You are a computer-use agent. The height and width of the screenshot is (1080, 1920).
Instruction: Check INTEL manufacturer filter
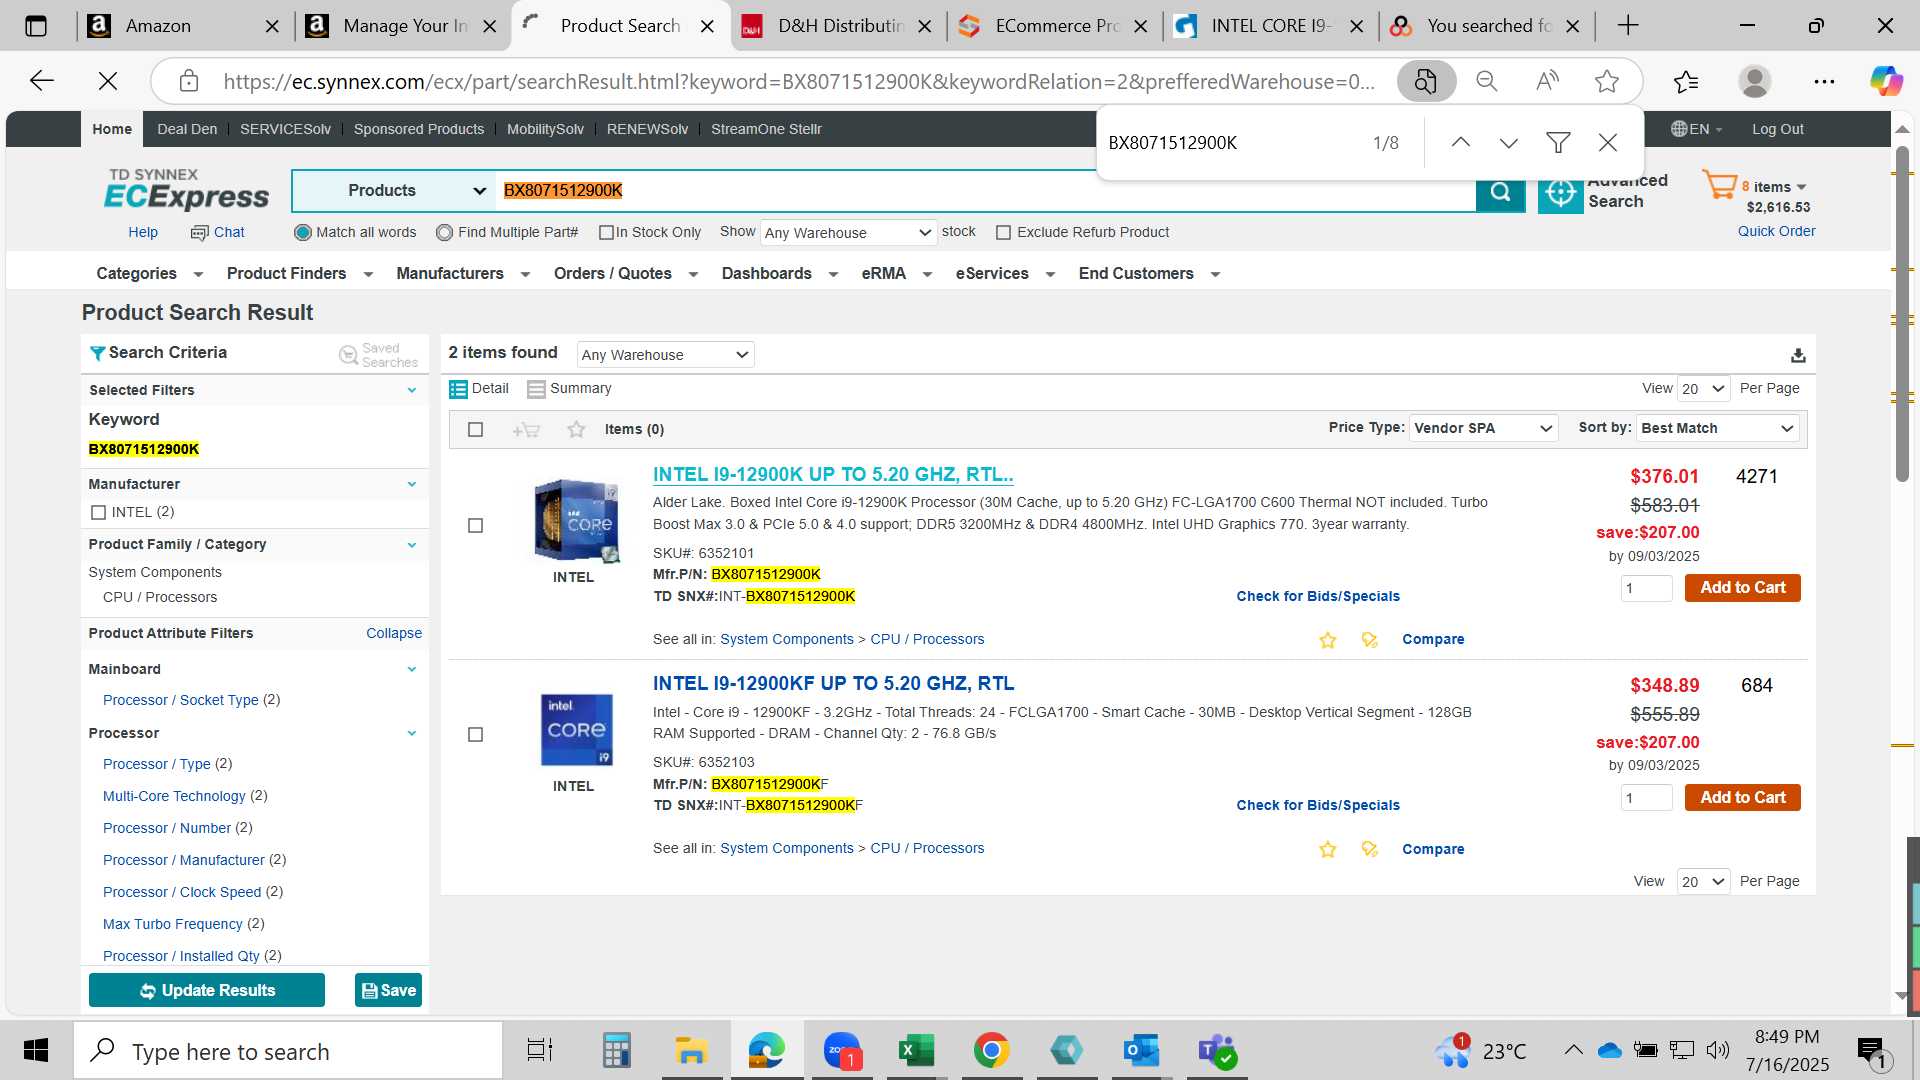point(98,513)
